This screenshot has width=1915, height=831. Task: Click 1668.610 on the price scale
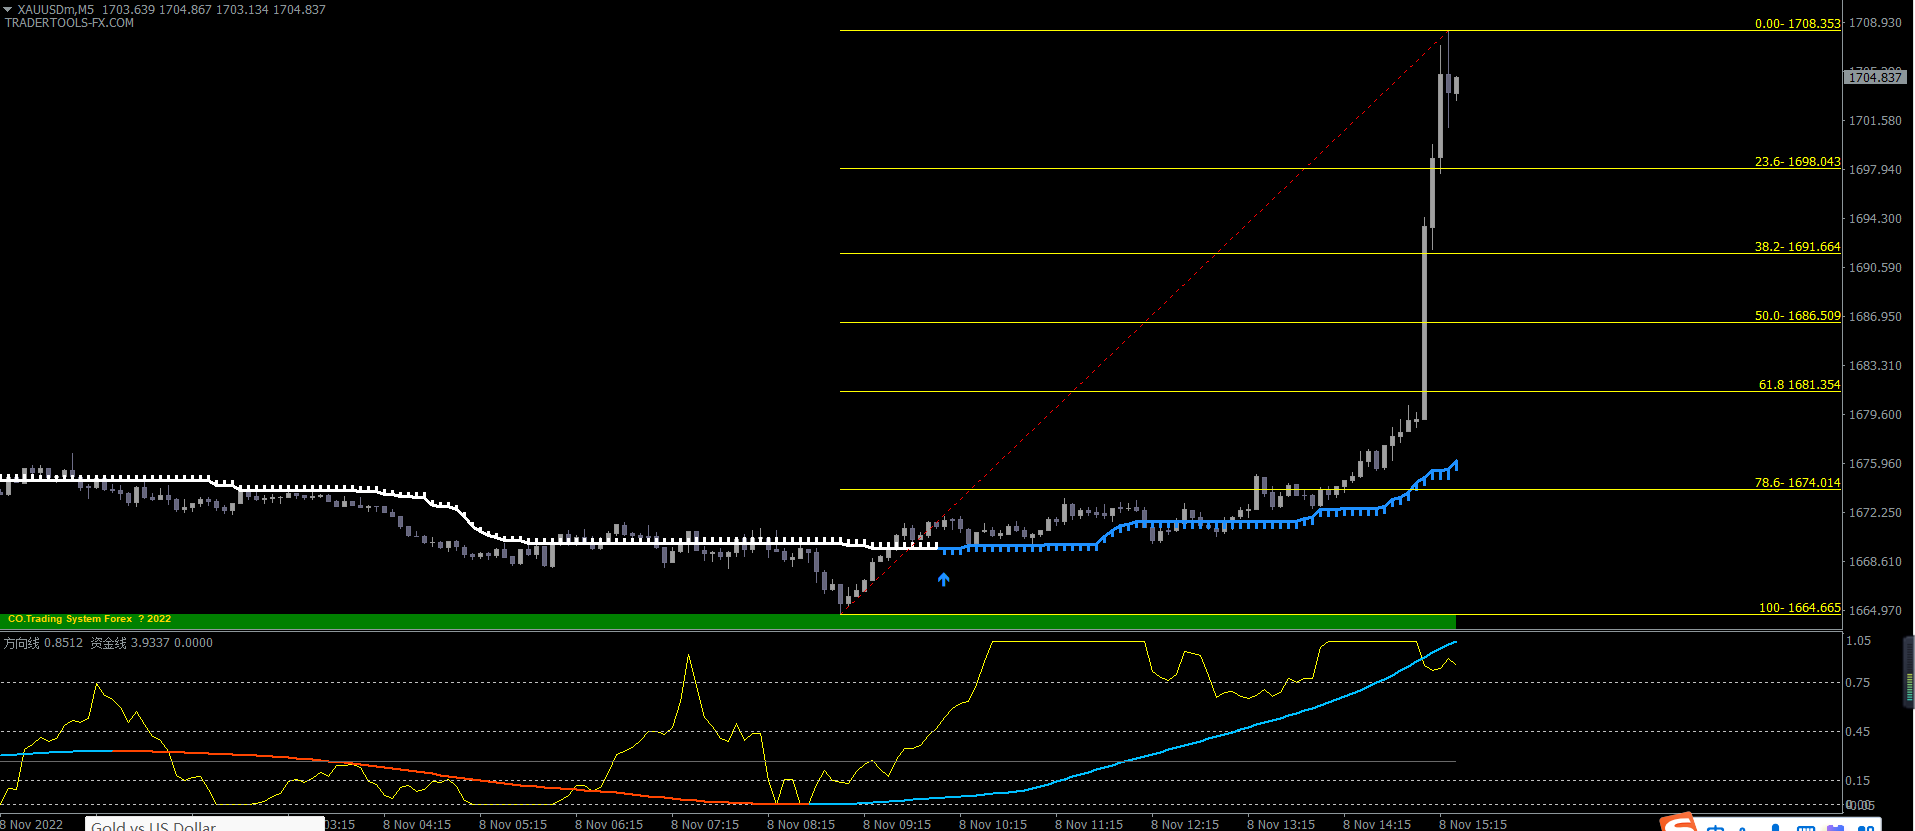pos(1875,561)
